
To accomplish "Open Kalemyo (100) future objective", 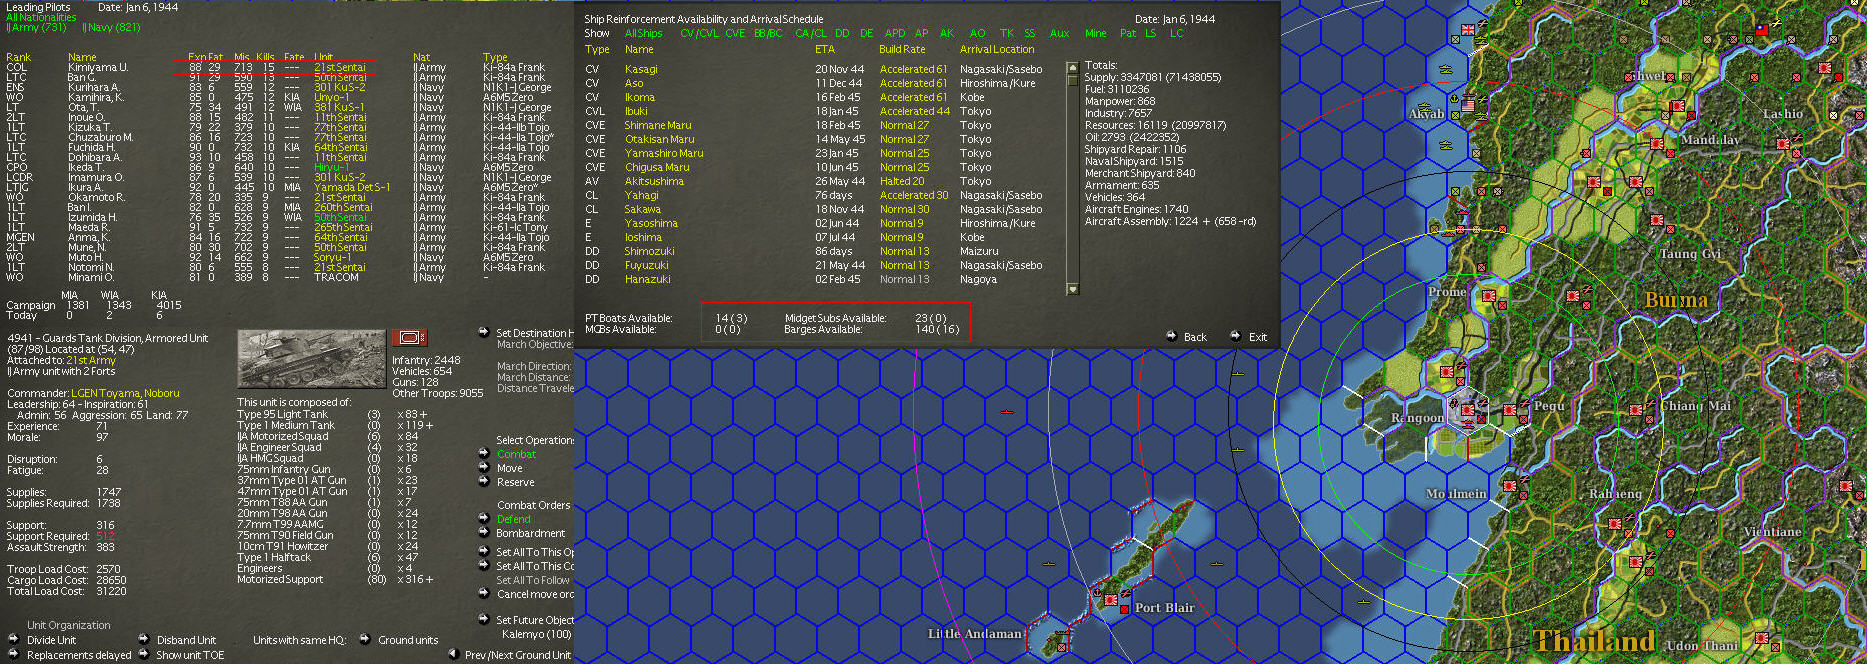I will pyautogui.click(x=537, y=634).
